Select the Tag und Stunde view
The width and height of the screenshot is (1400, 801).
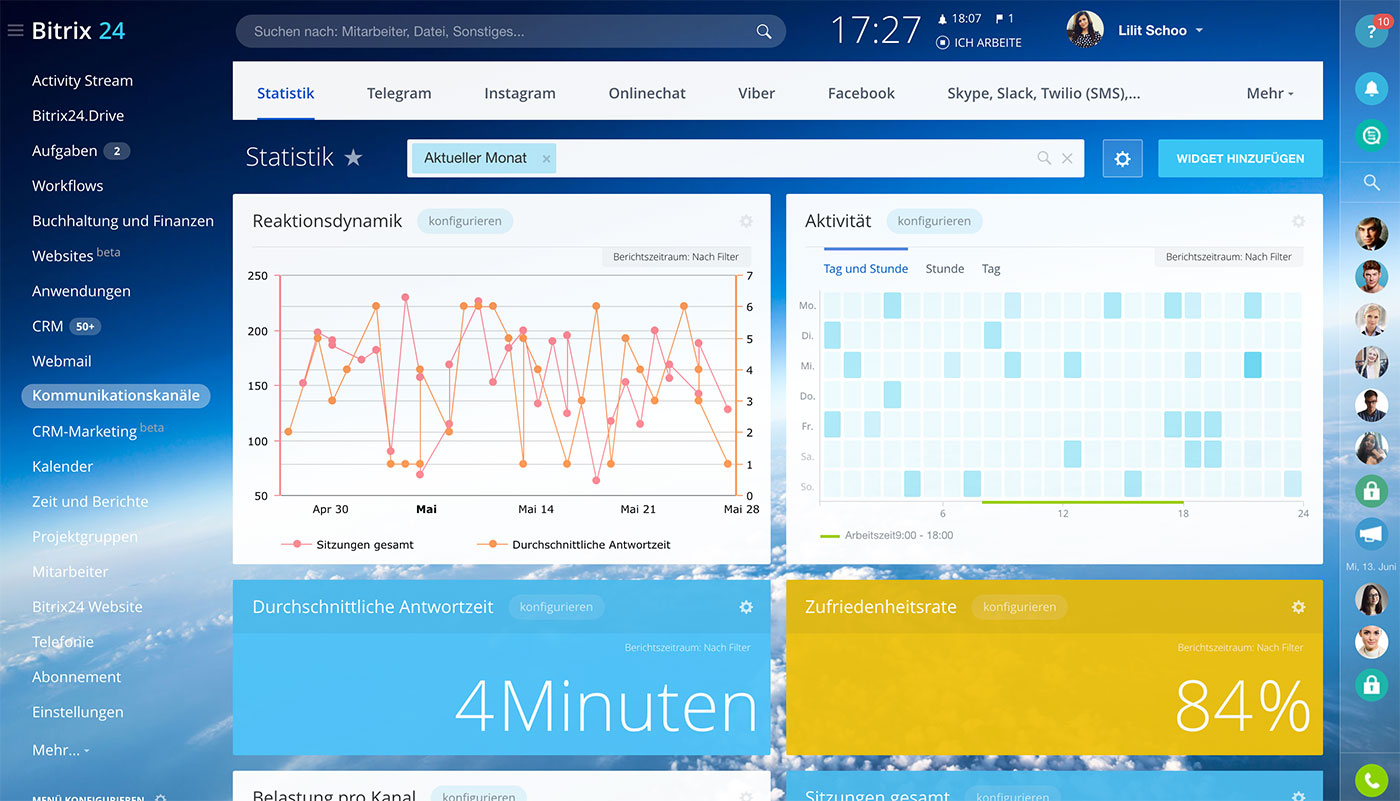[866, 269]
